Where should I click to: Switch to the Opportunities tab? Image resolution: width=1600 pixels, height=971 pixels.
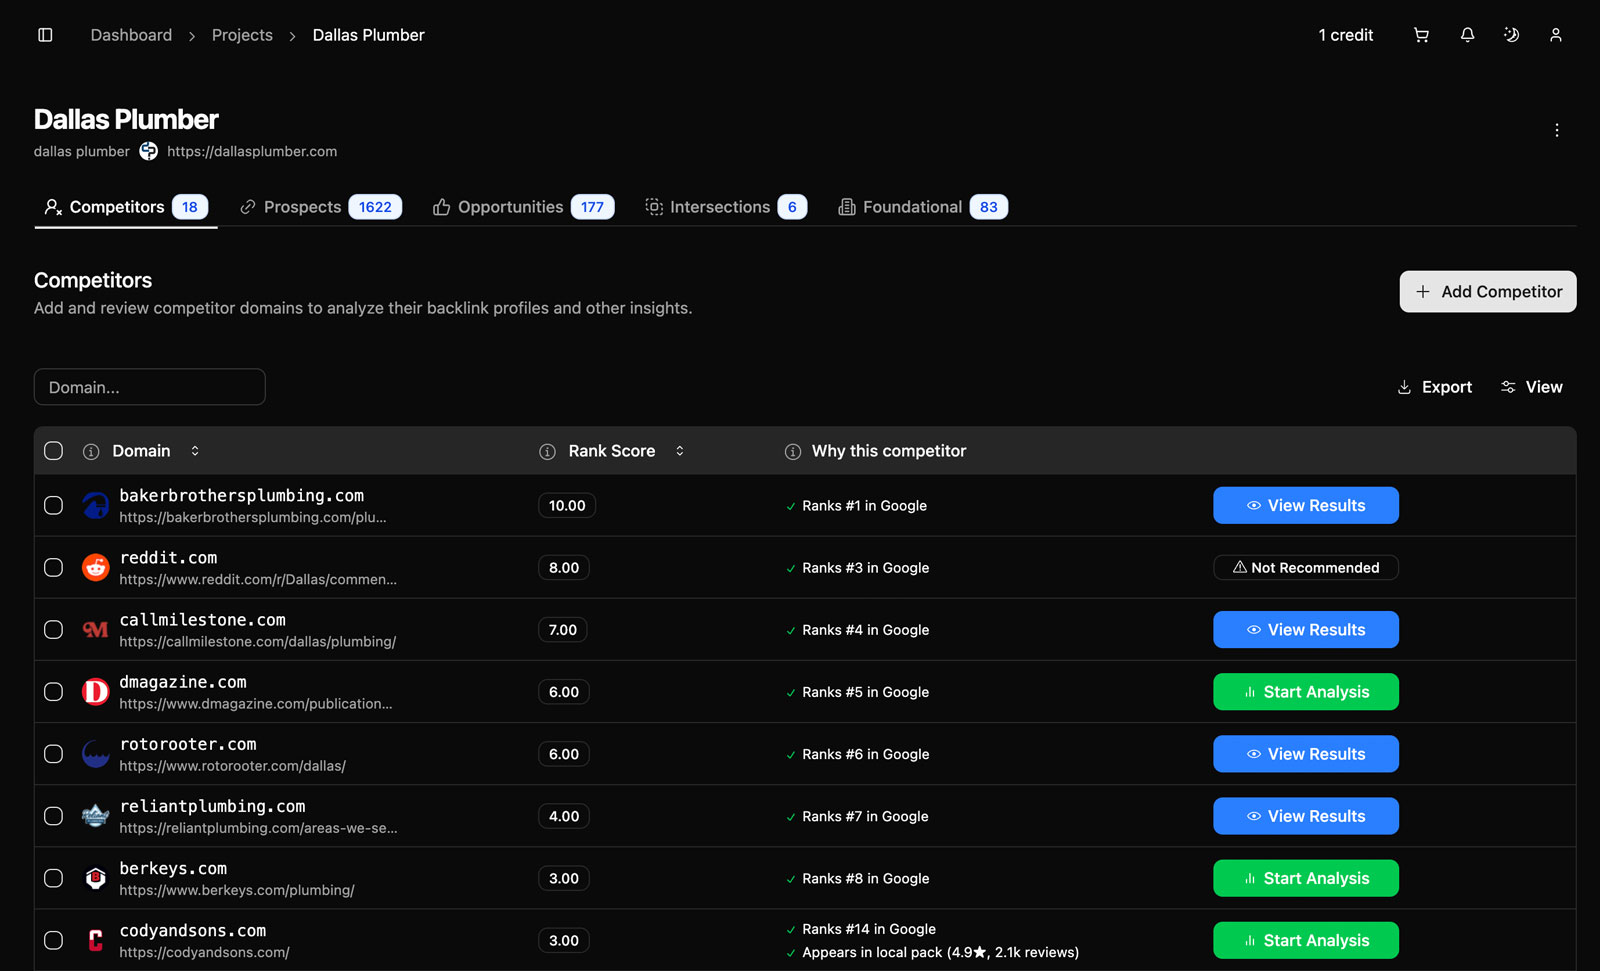click(522, 207)
